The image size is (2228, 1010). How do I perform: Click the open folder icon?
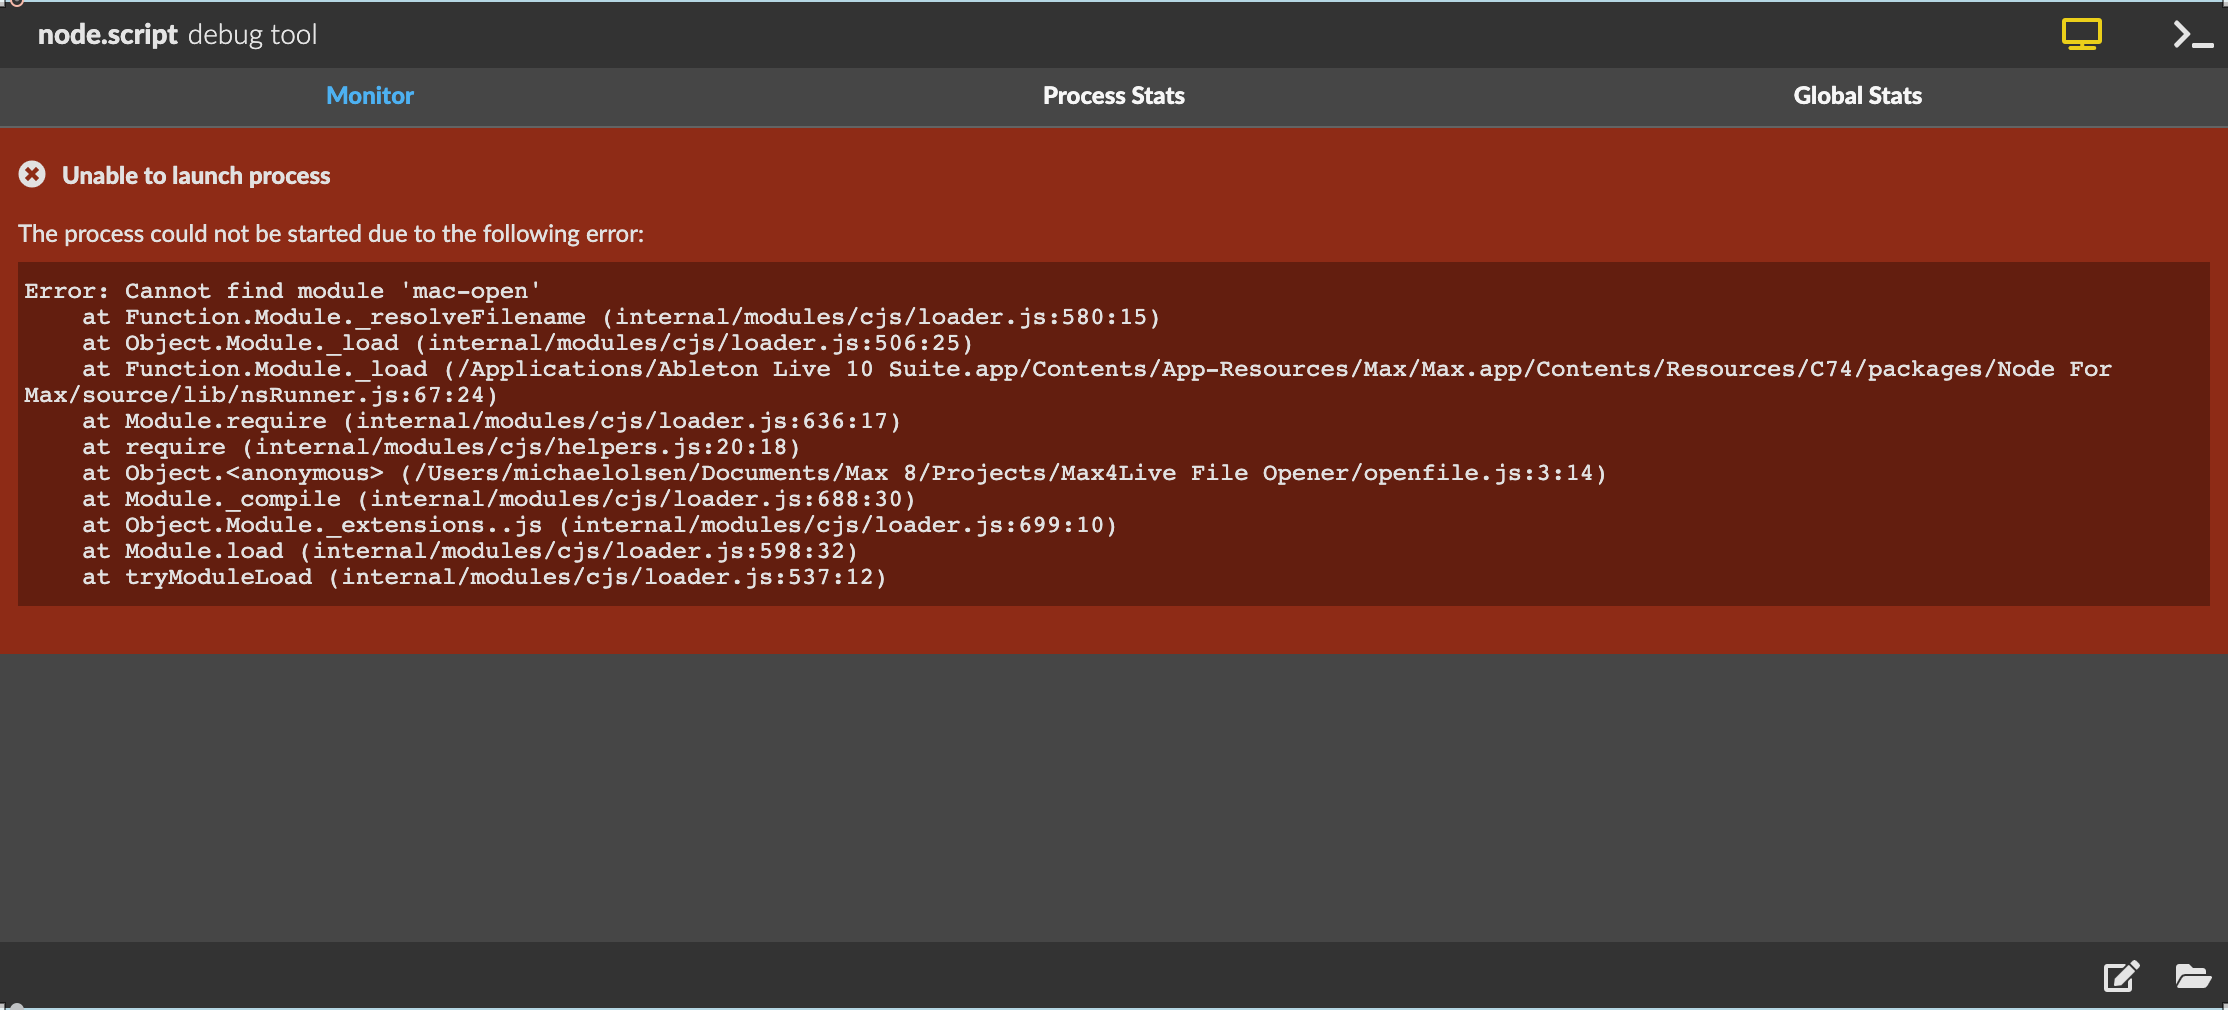(2193, 976)
